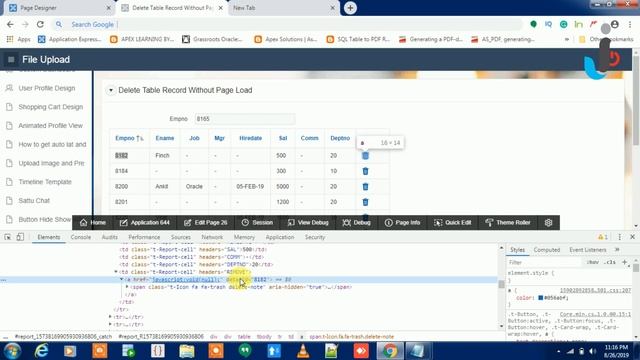Click the Empno text field
The image size is (640, 360).
point(244,119)
